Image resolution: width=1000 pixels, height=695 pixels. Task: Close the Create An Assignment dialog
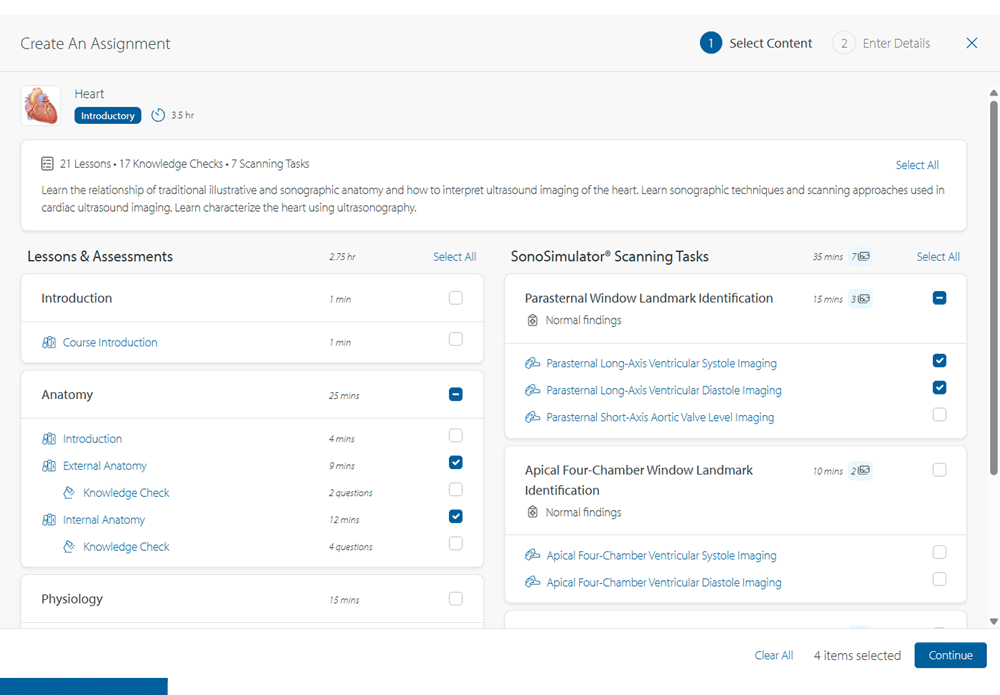pos(972,43)
